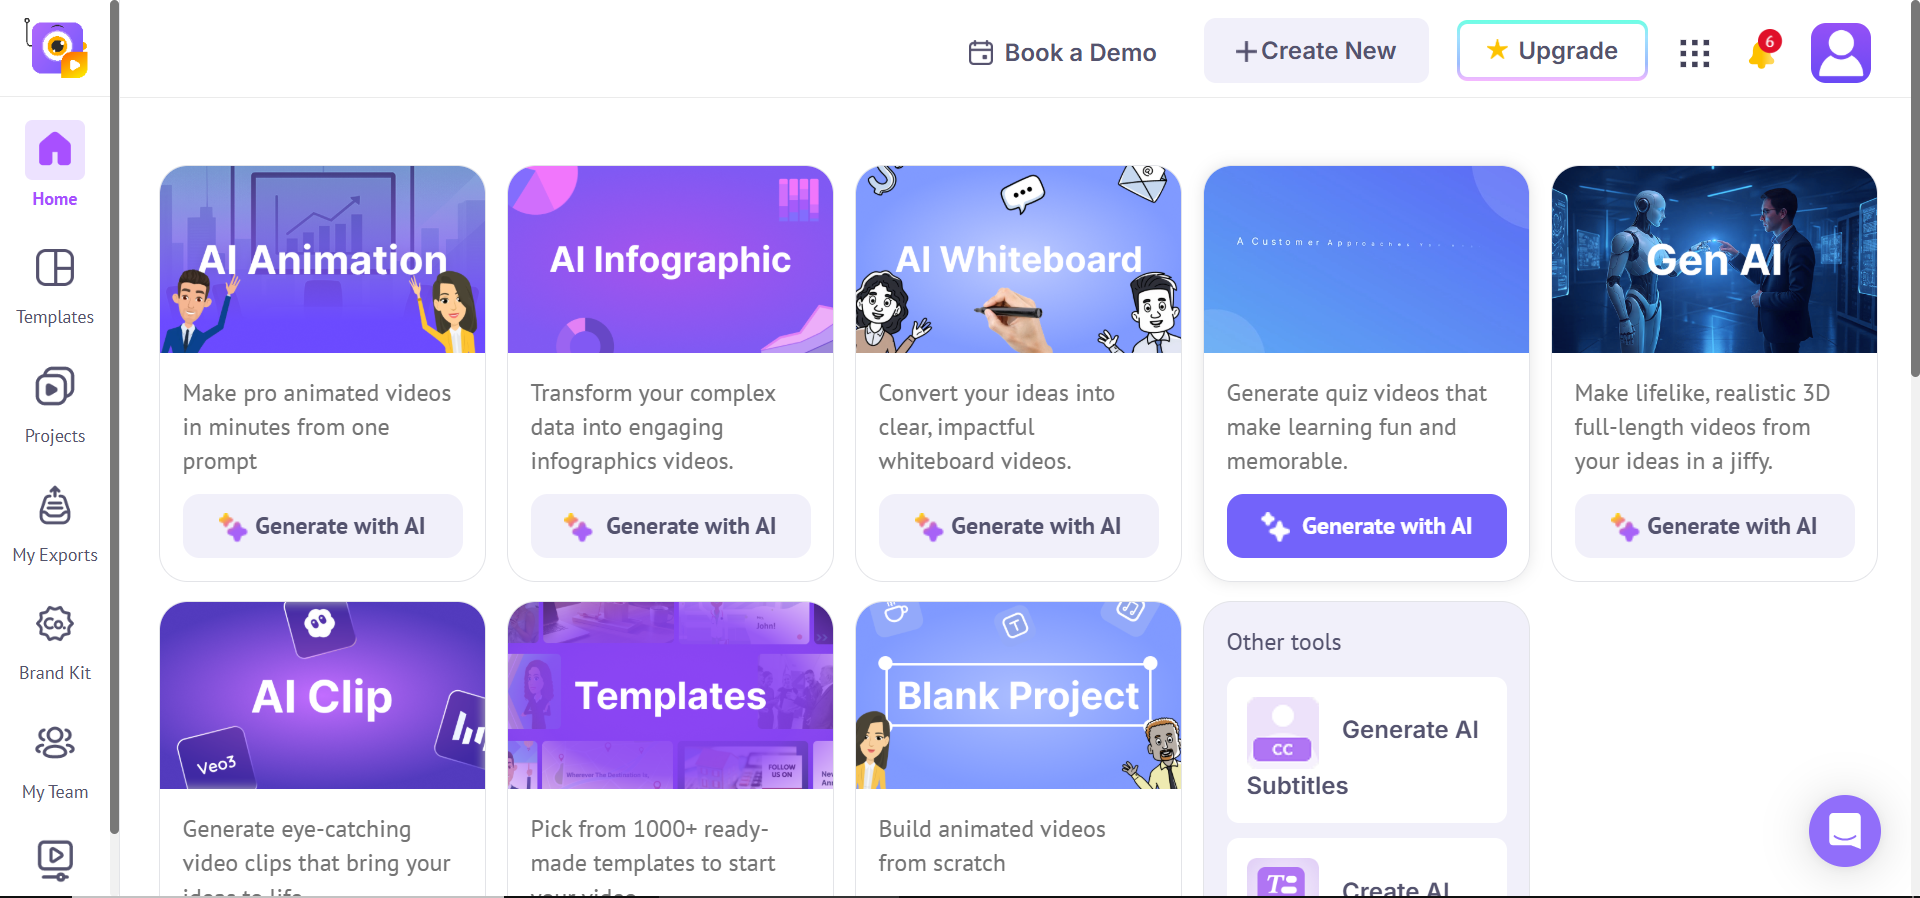Open the user profile avatar
The width and height of the screenshot is (1920, 898).
(1841, 53)
